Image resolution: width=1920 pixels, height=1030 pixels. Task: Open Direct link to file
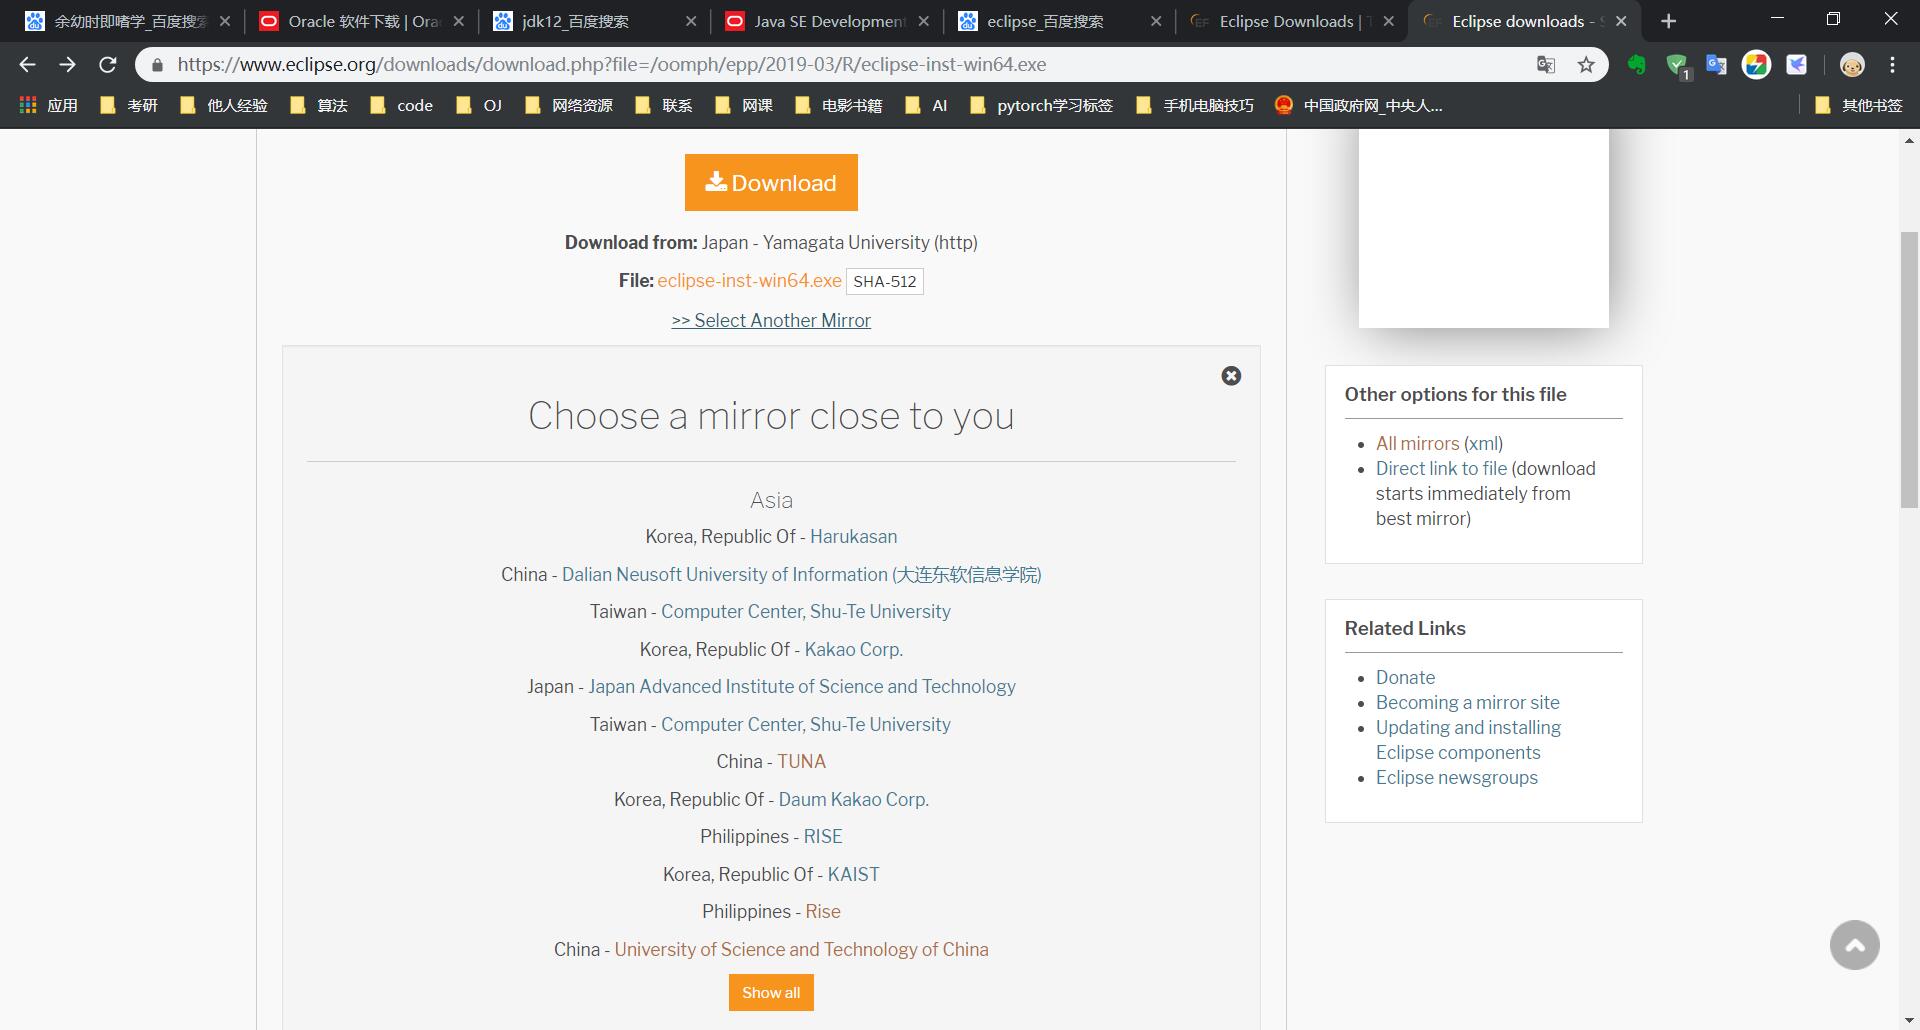pos(1441,468)
